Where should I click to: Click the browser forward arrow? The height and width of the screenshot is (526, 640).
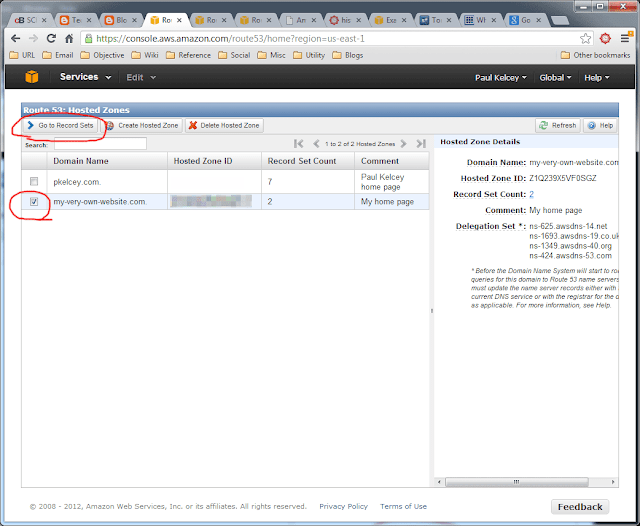point(33,38)
